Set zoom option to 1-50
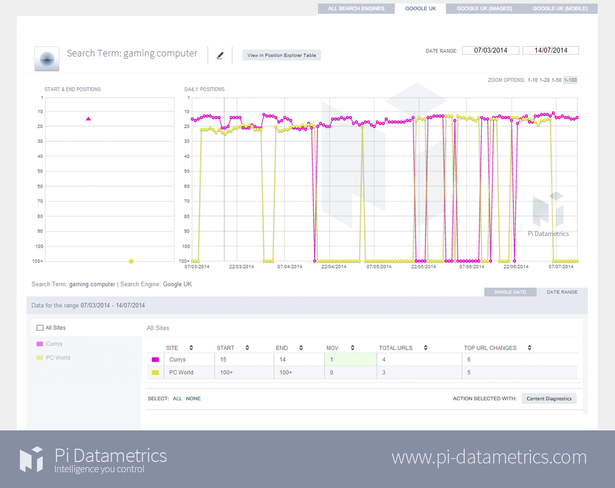Image resolution: width=615 pixels, height=488 pixels. 556,80
